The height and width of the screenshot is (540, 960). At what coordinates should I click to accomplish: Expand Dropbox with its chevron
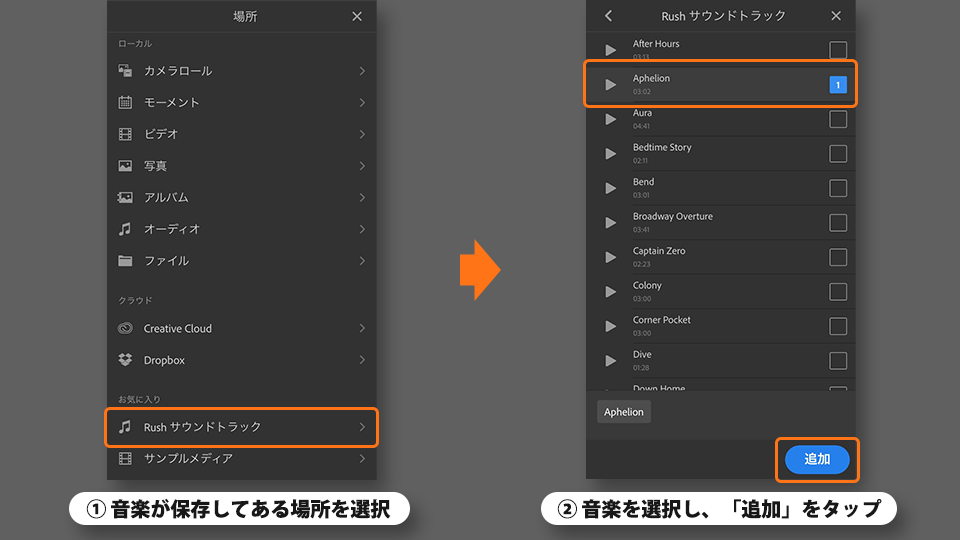(362, 360)
